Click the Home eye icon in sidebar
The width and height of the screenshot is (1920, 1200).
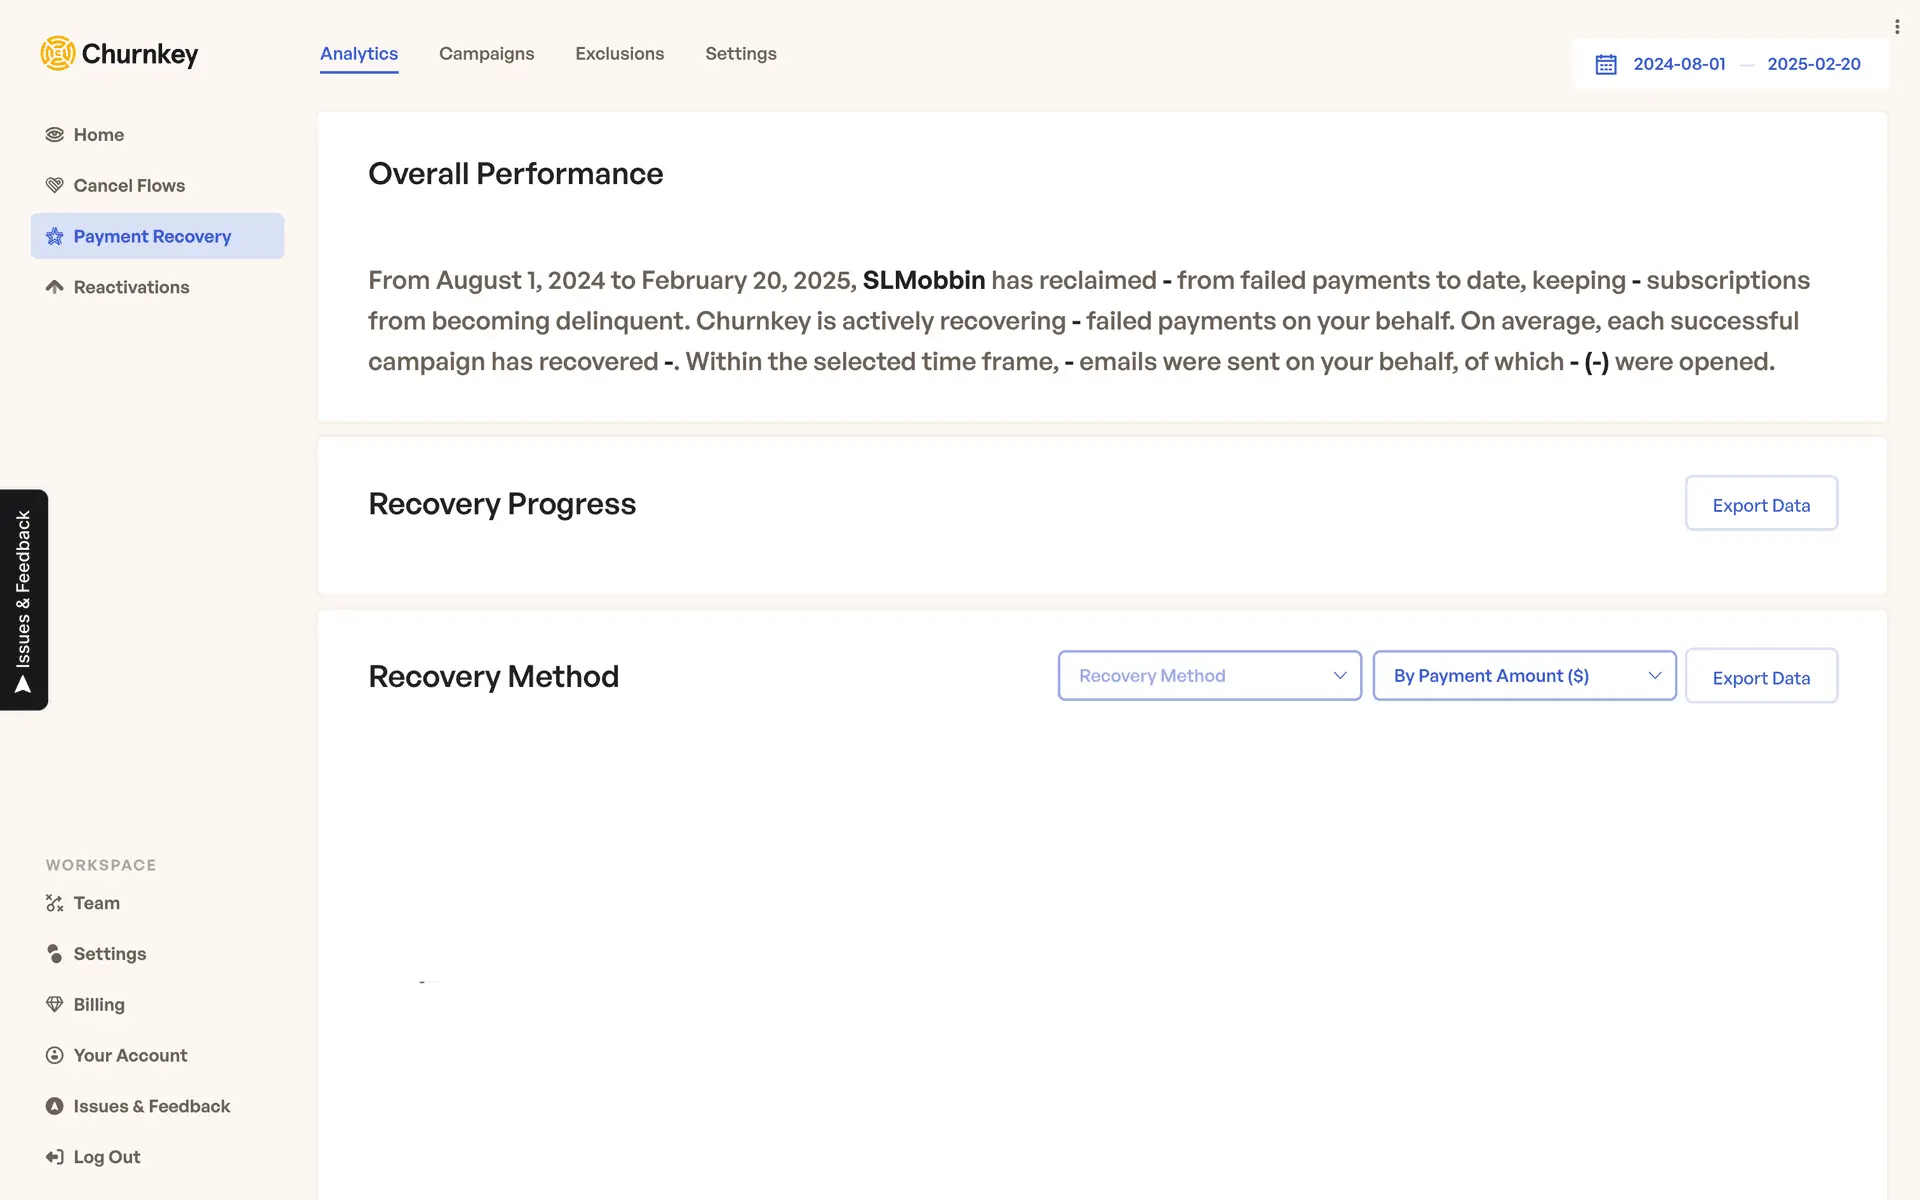coord(55,135)
